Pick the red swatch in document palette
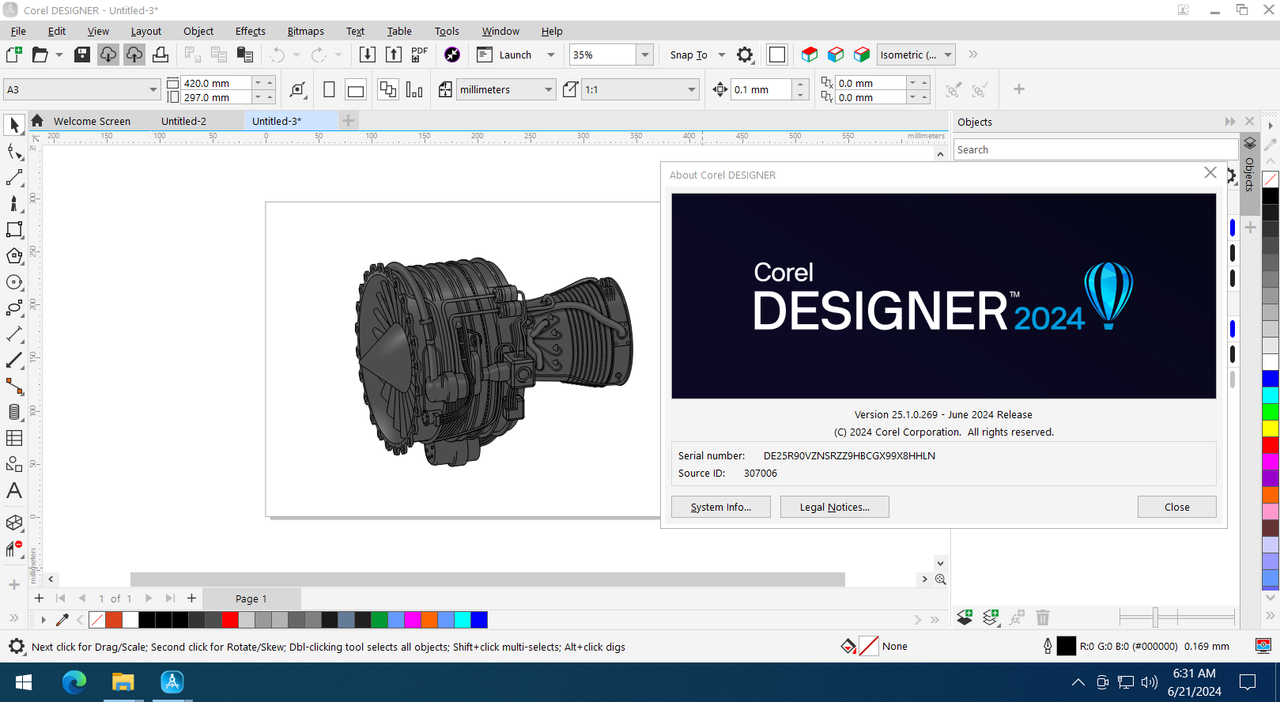The height and width of the screenshot is (702, 1280). [x=228, y=620]
